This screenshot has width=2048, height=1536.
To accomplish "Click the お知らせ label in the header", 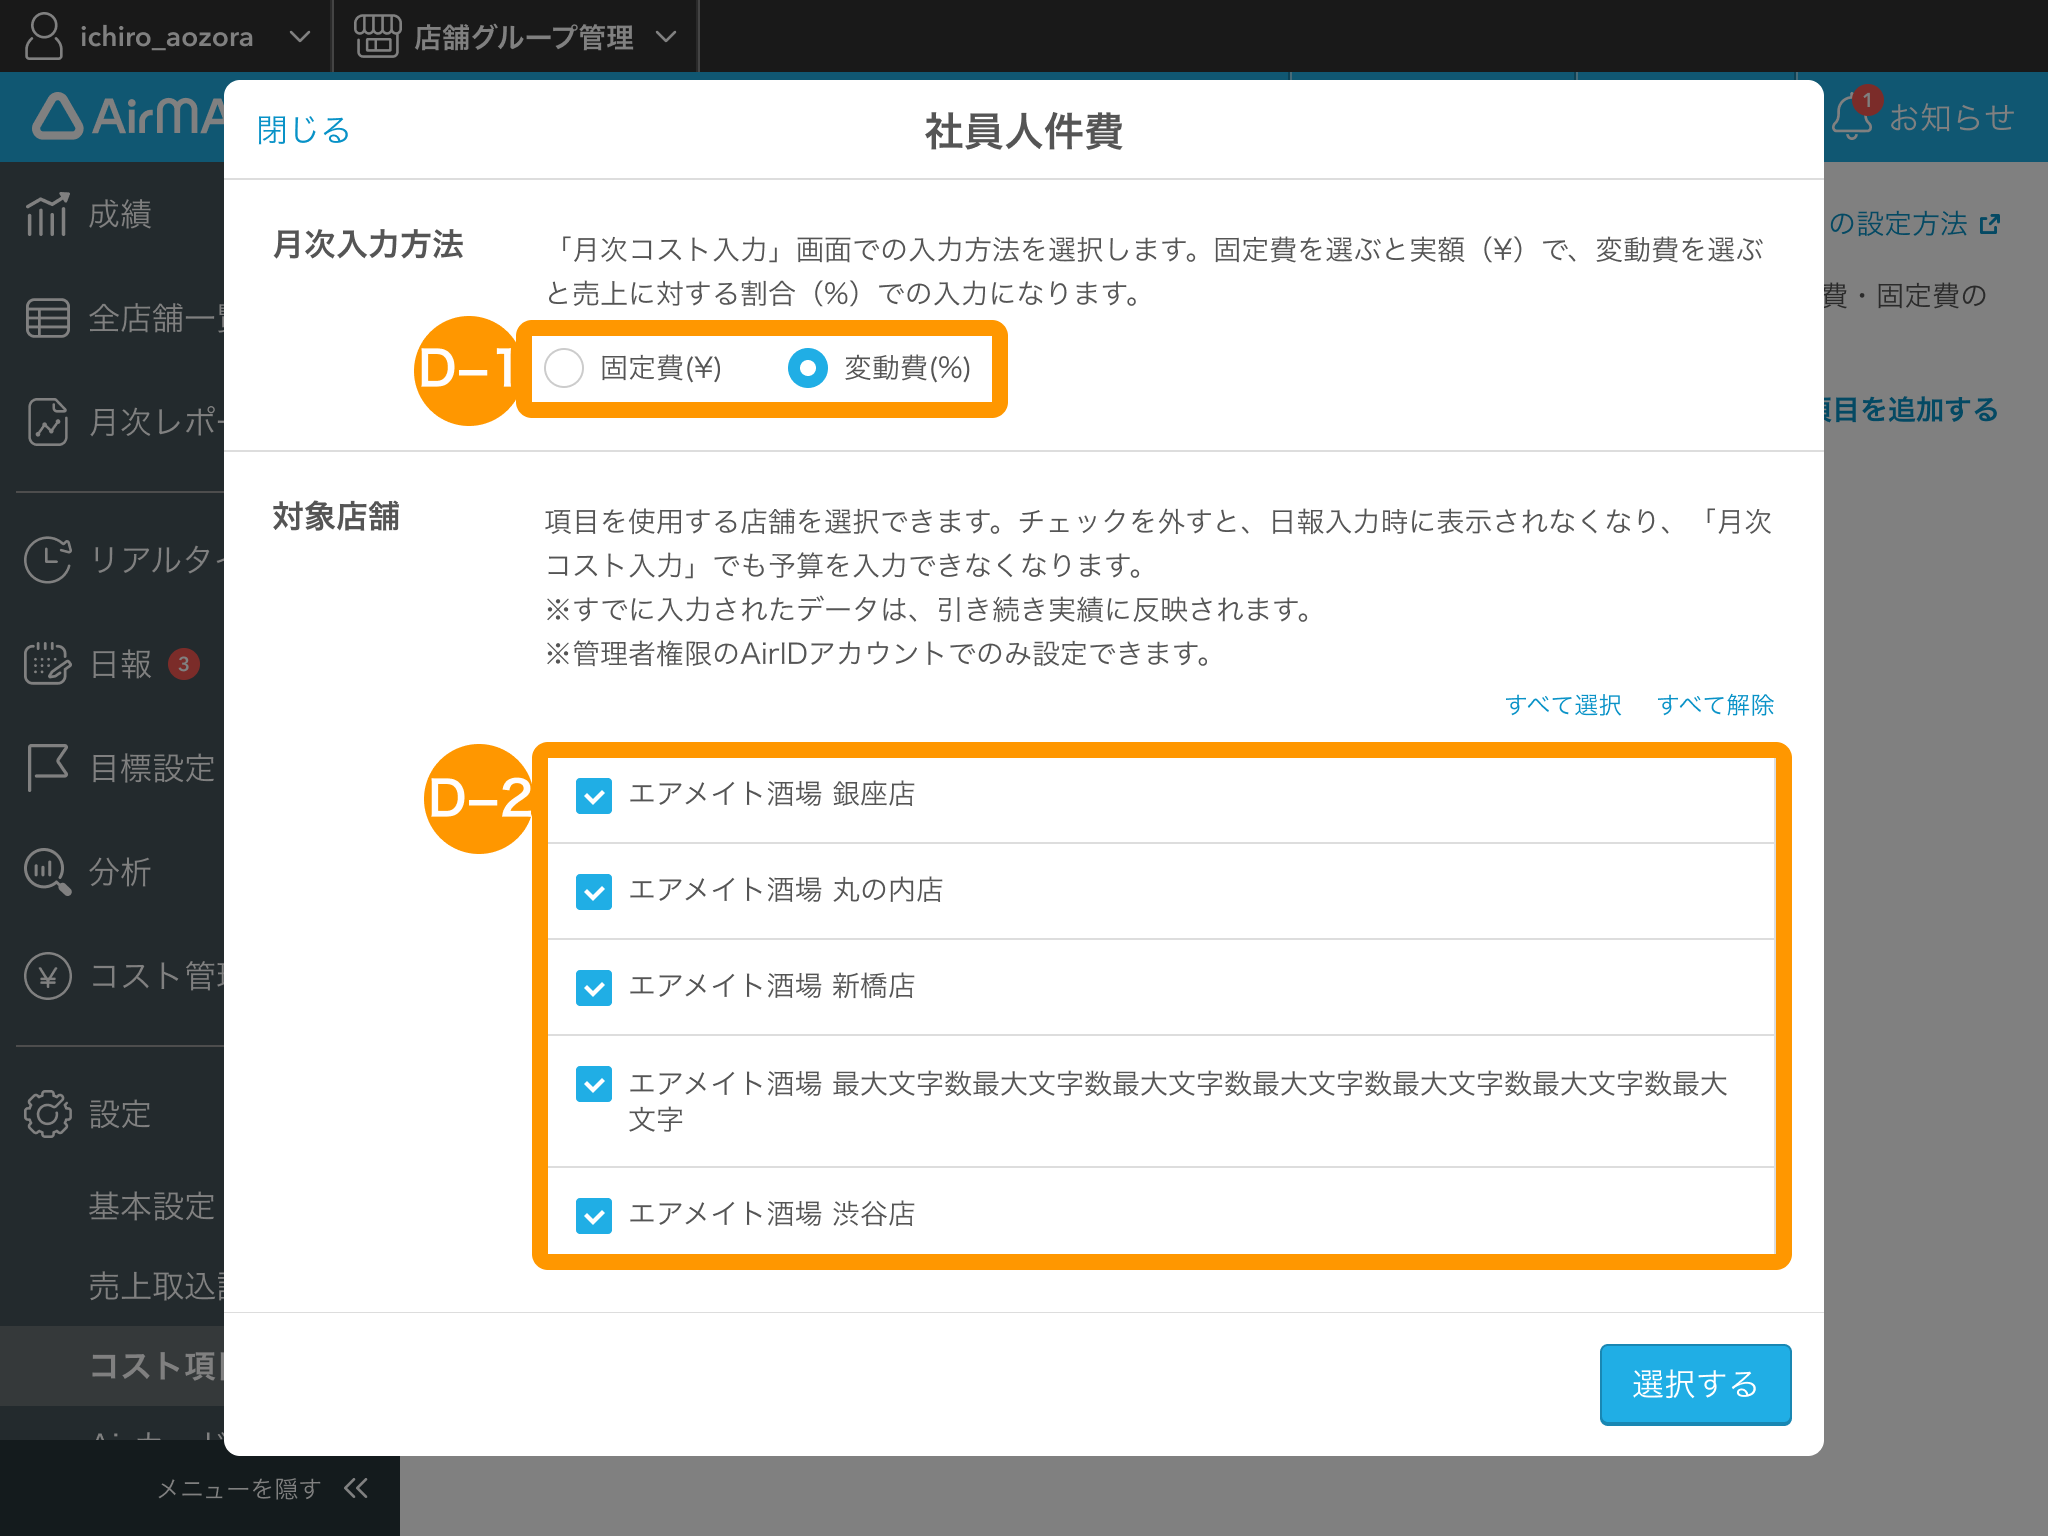I will 1951,117.
